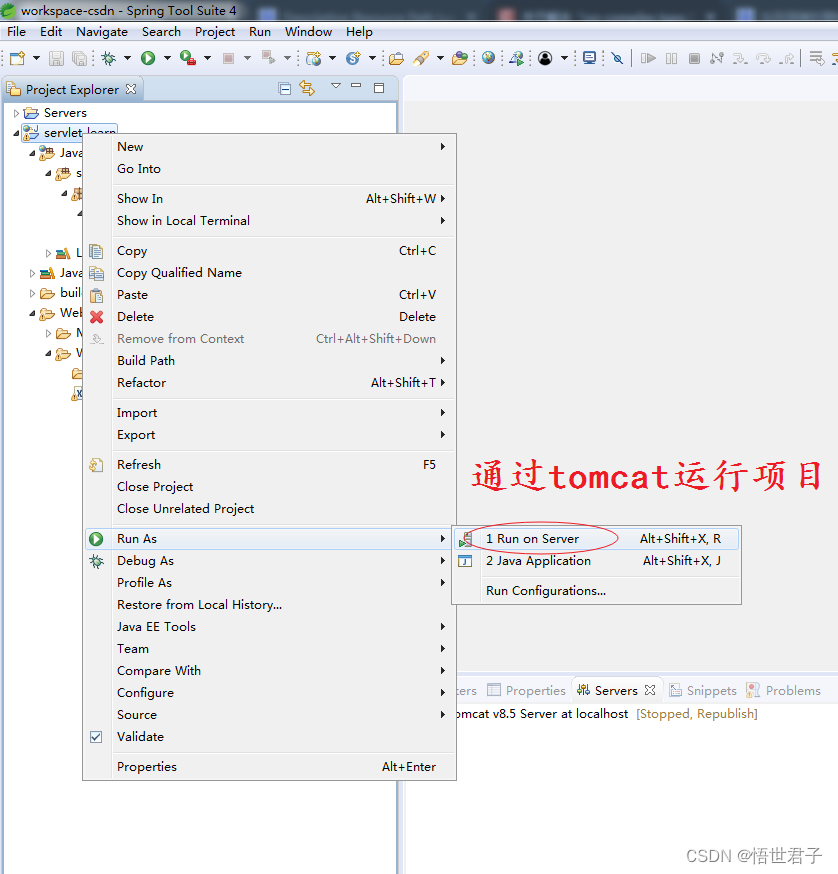The width and height of the screenshot is (838, 874).
Task: Expand the New submenu arrow
Action: [443, 147]
